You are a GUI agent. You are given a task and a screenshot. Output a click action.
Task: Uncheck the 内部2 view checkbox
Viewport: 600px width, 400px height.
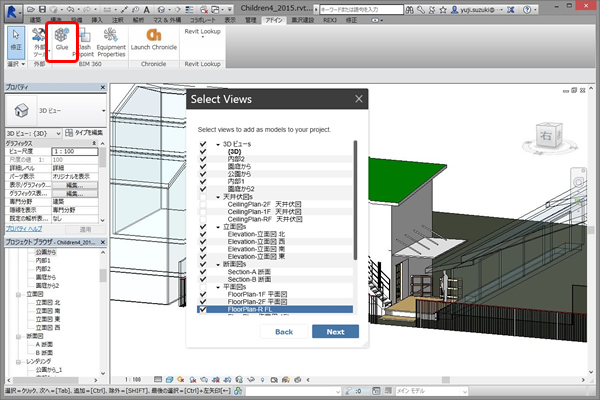tap(203, 159)
